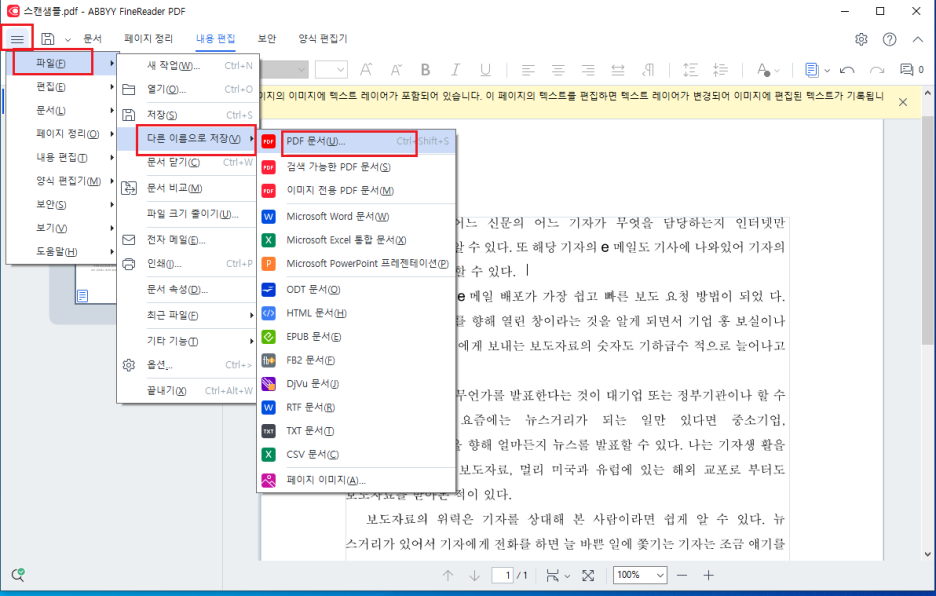Expand 양식 편집기(M) submenu

coord(61,180)
